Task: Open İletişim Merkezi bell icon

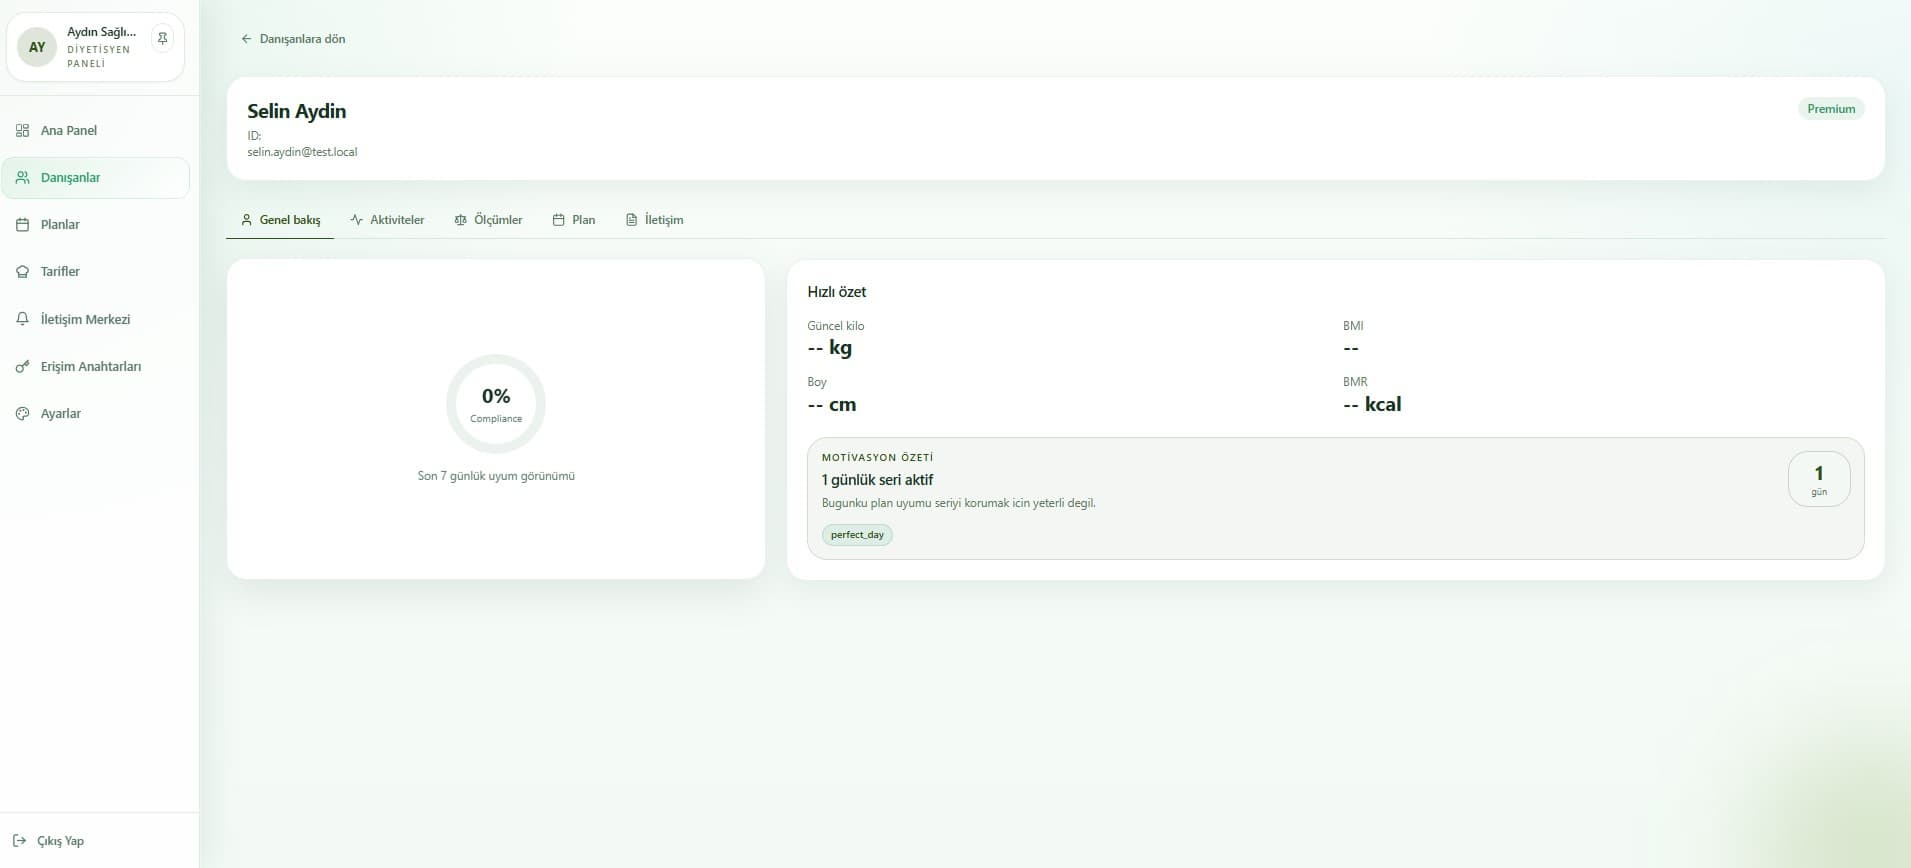Action: (x=22, y=319)
